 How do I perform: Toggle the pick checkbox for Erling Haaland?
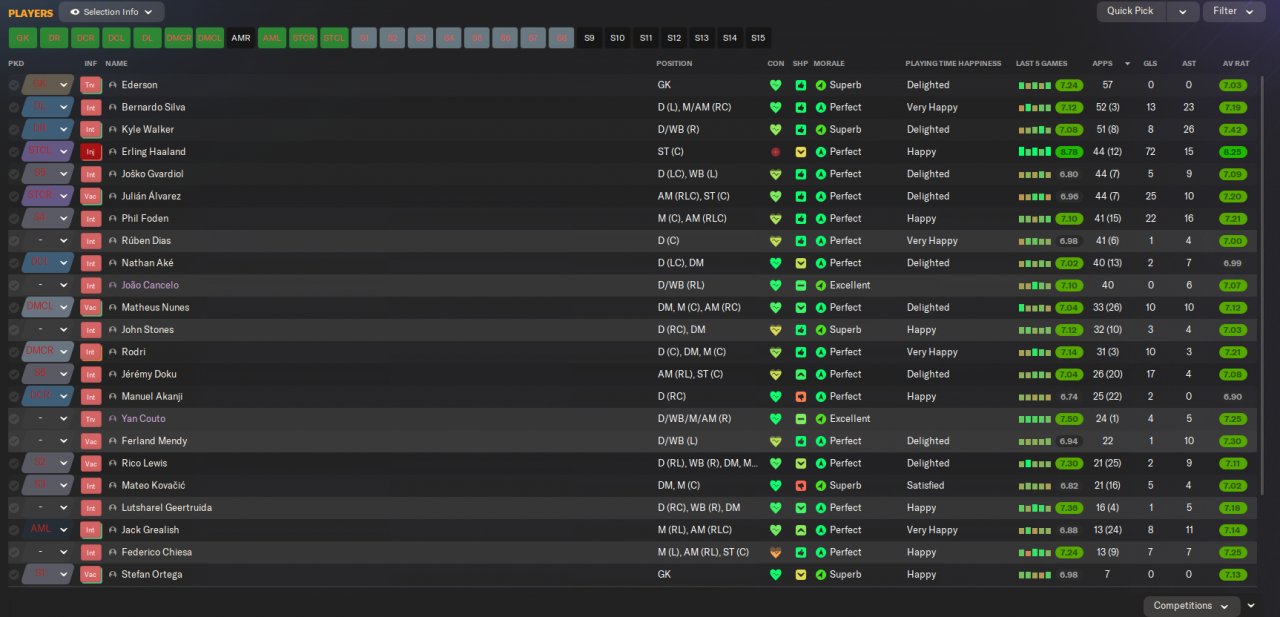14,152
